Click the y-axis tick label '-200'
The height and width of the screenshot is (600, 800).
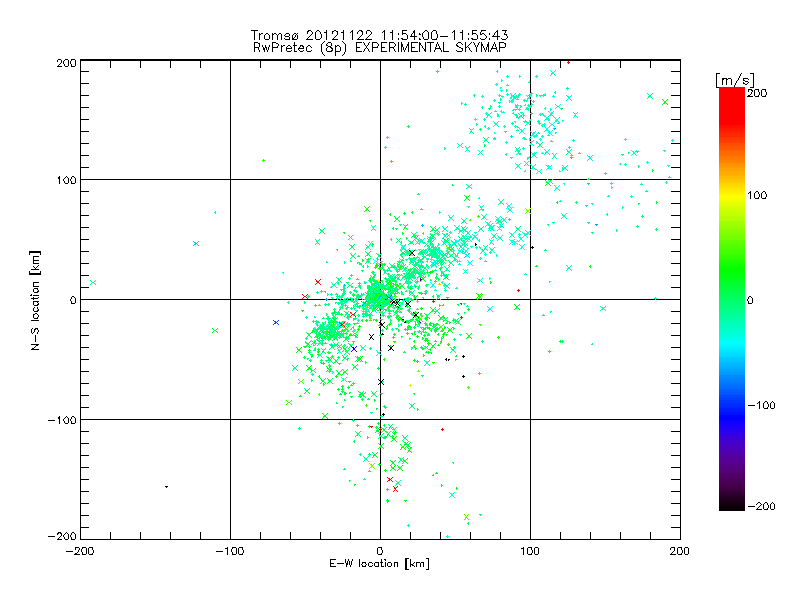62,536
